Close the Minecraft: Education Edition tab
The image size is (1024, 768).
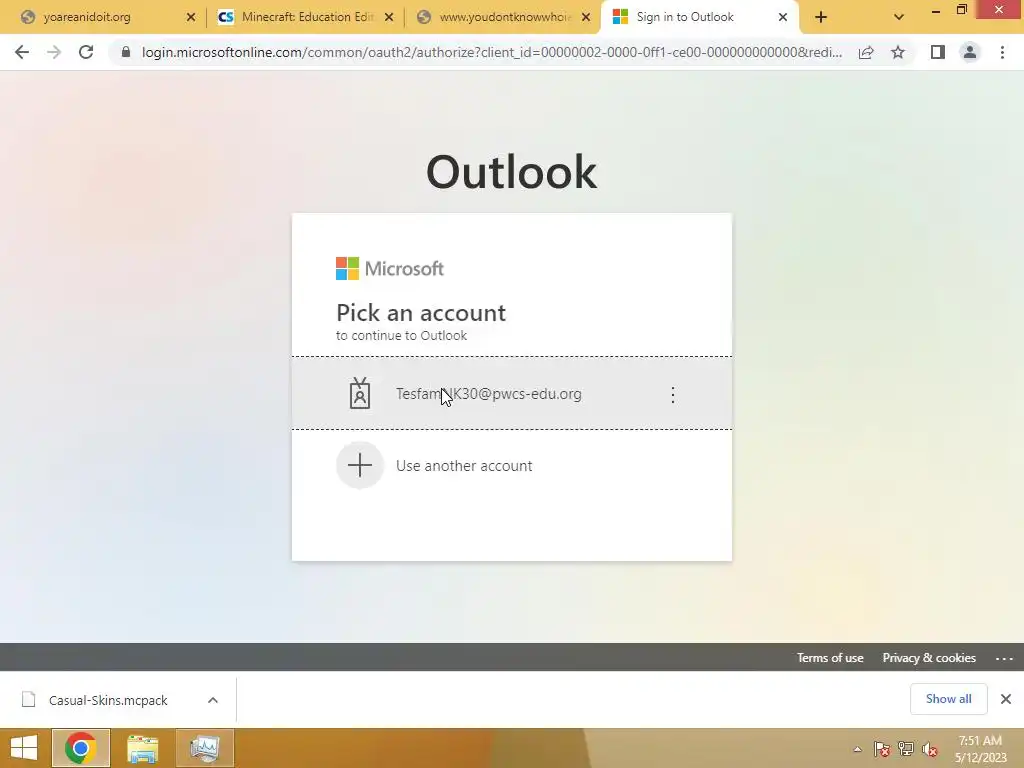[x=389, y=18]
